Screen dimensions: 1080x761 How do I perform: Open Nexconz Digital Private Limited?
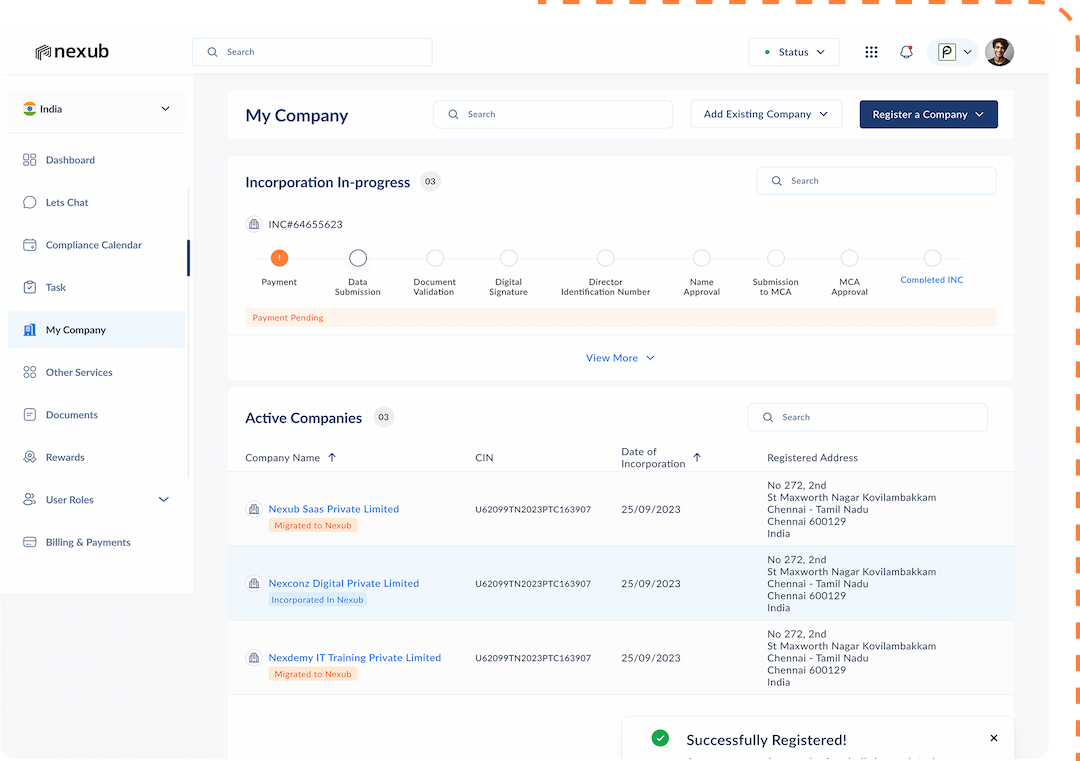pyautogui.click(x=344, y=583)
